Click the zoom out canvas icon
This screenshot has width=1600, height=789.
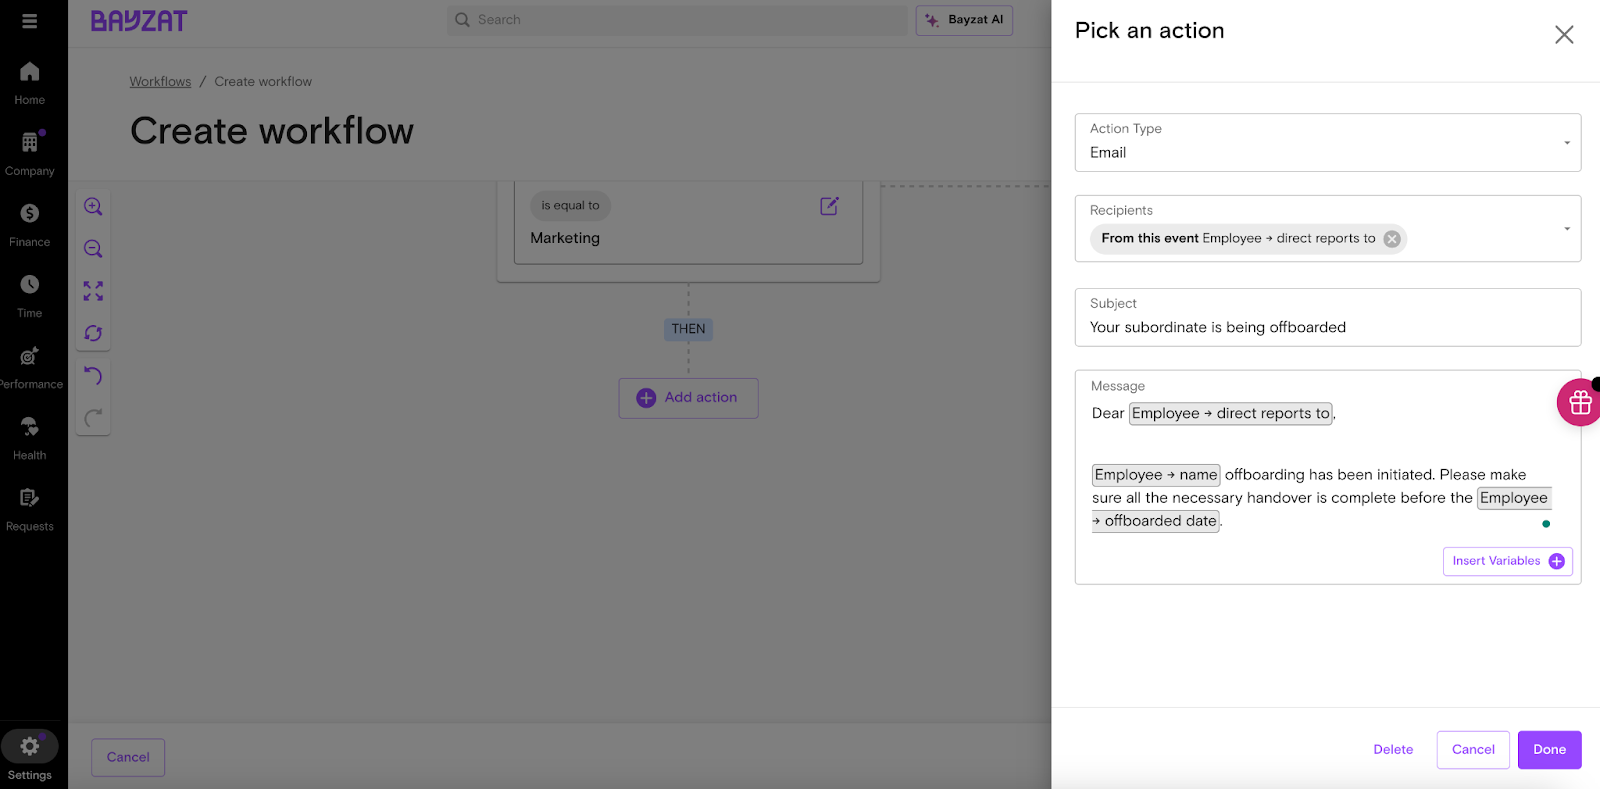pyautogui.click(x=93, y=249)
